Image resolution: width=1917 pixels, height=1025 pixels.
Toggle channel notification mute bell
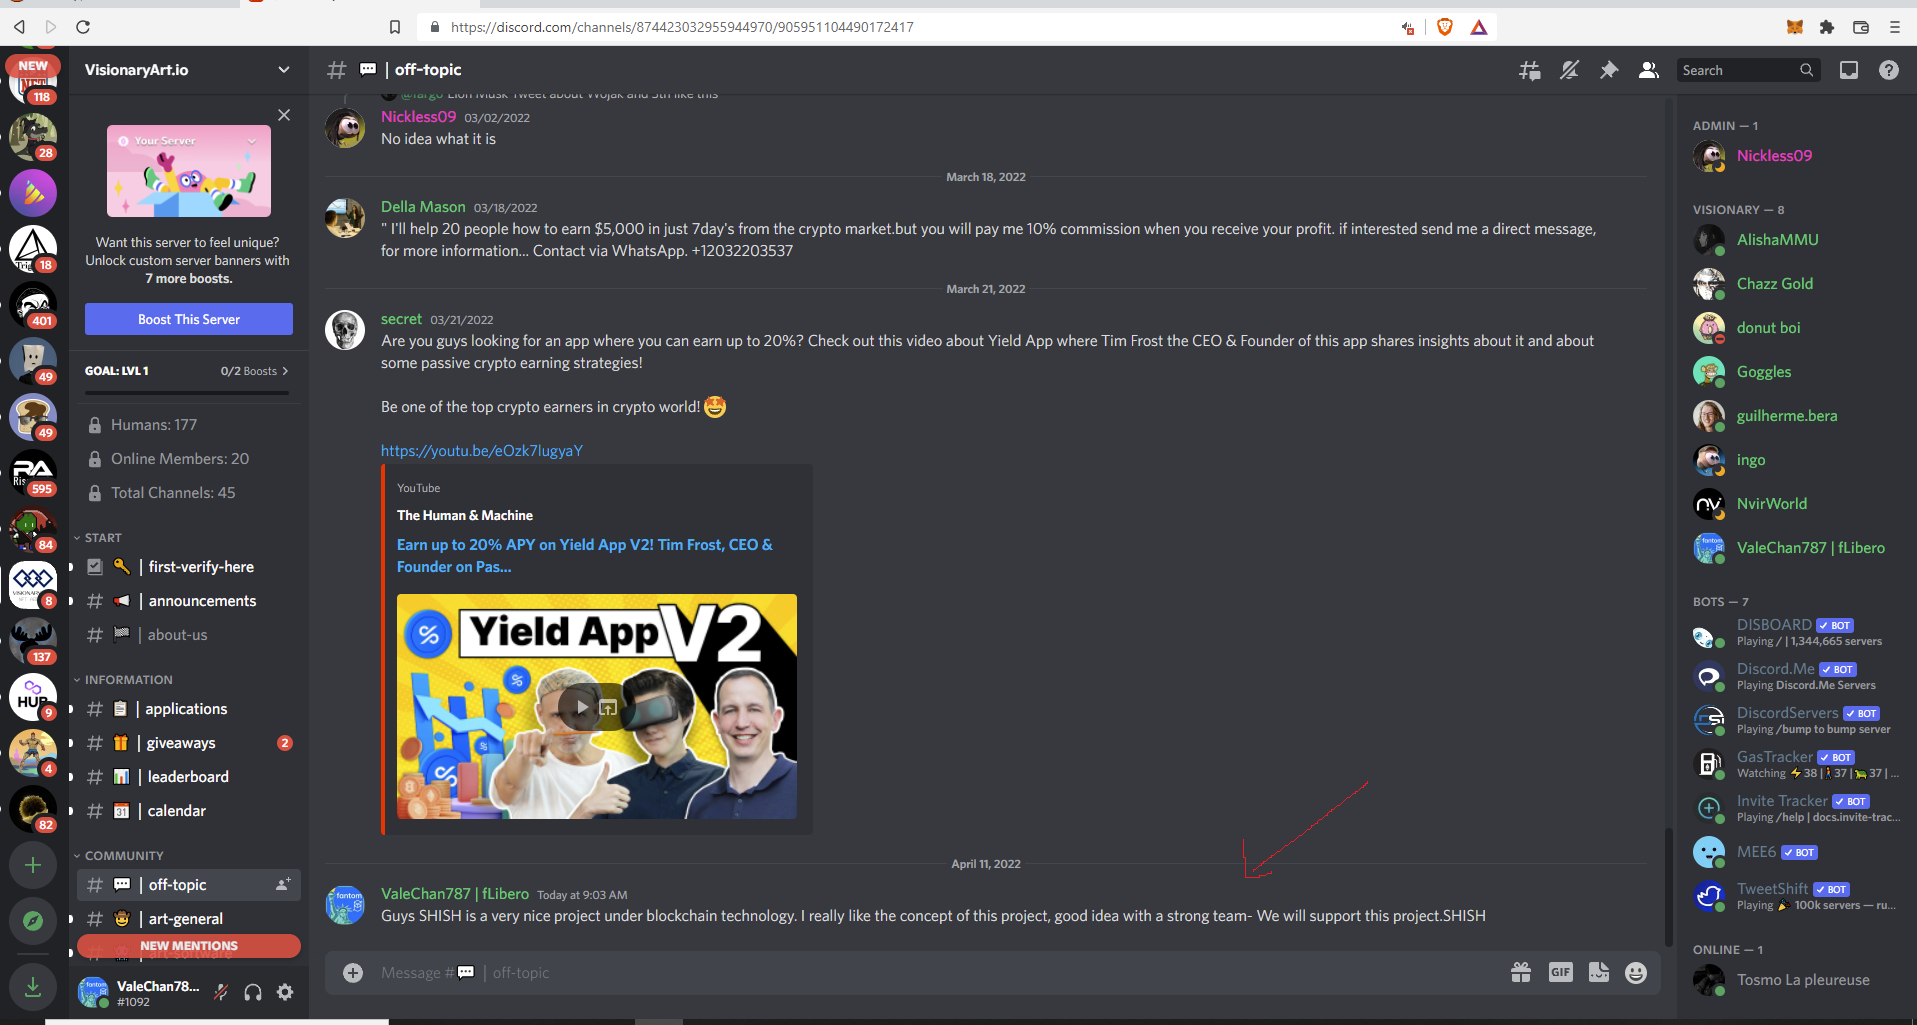1569,70
